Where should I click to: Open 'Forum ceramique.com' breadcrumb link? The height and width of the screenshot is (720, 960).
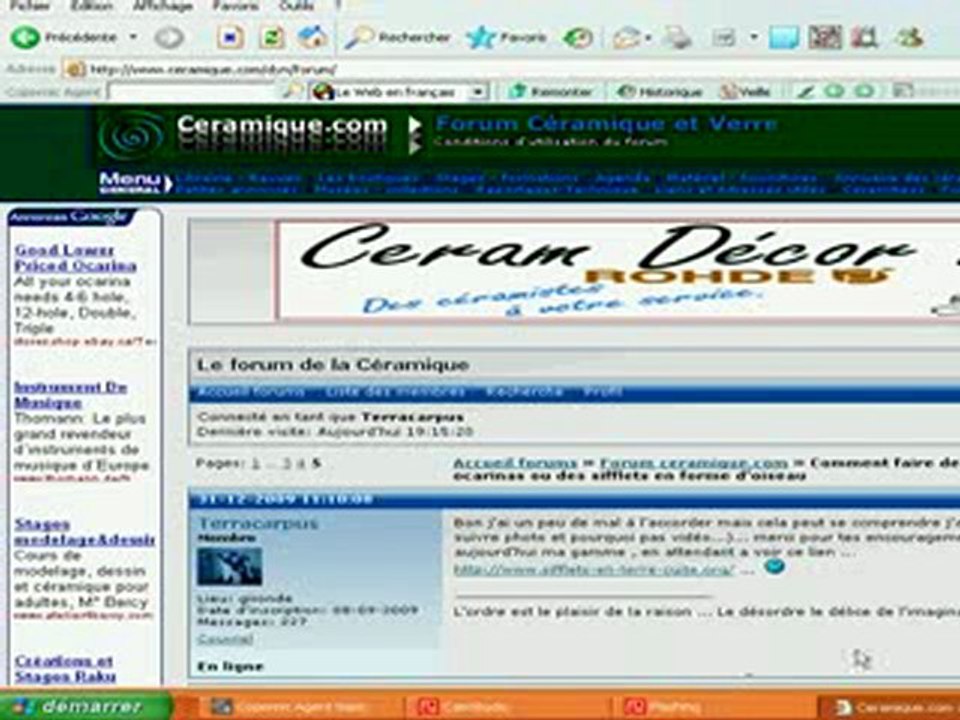694,463
